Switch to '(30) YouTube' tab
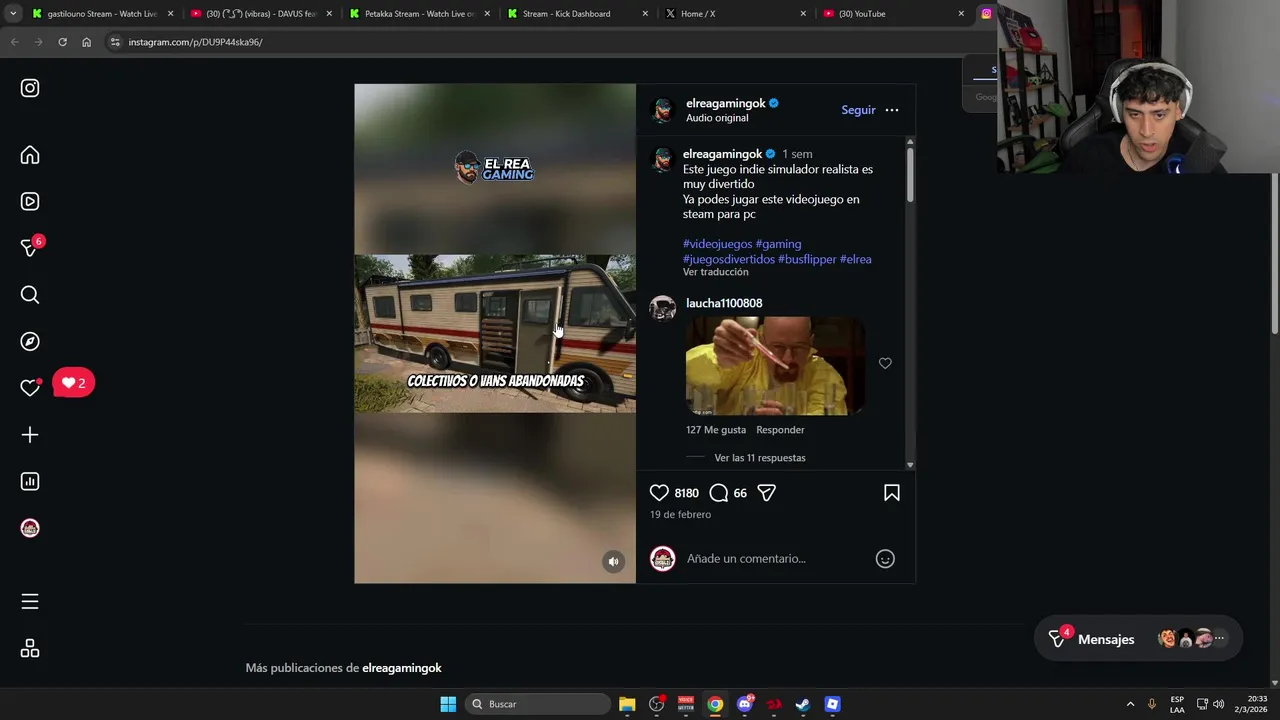This screenshot has height=720, width=1280. pyautogui.click(x=893, y=14)
